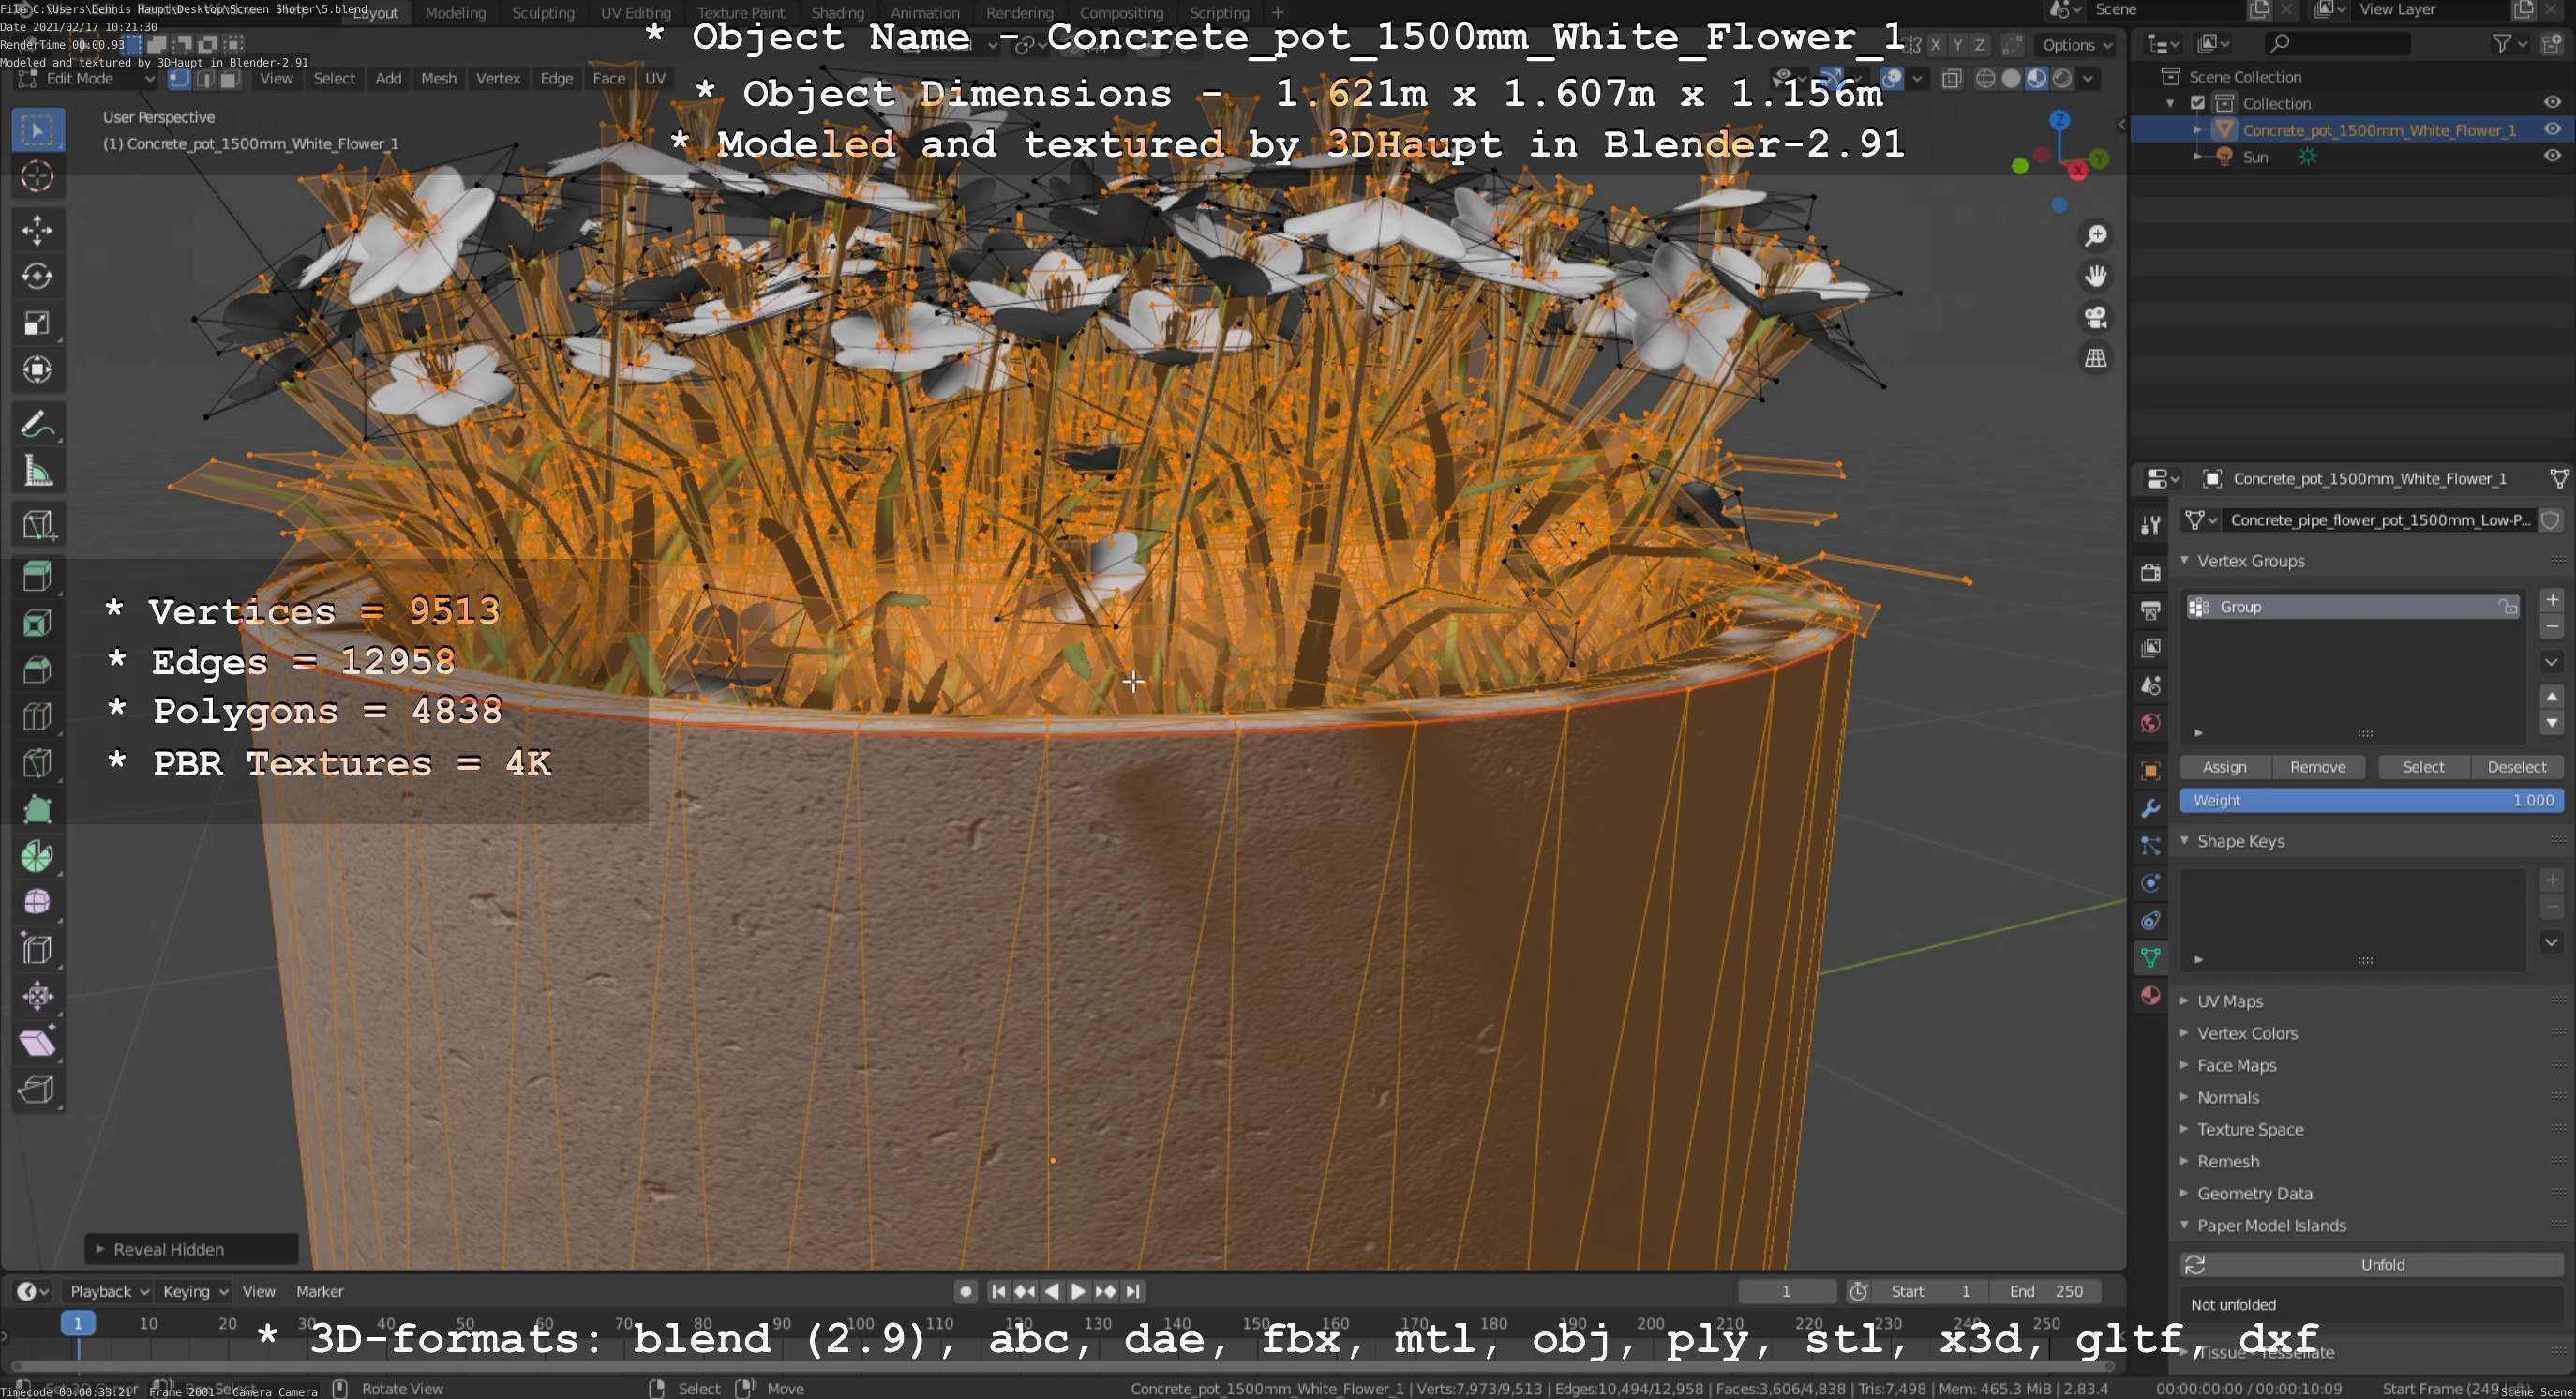Expand the UV Maps panel

click(x=2229, y=1001)
